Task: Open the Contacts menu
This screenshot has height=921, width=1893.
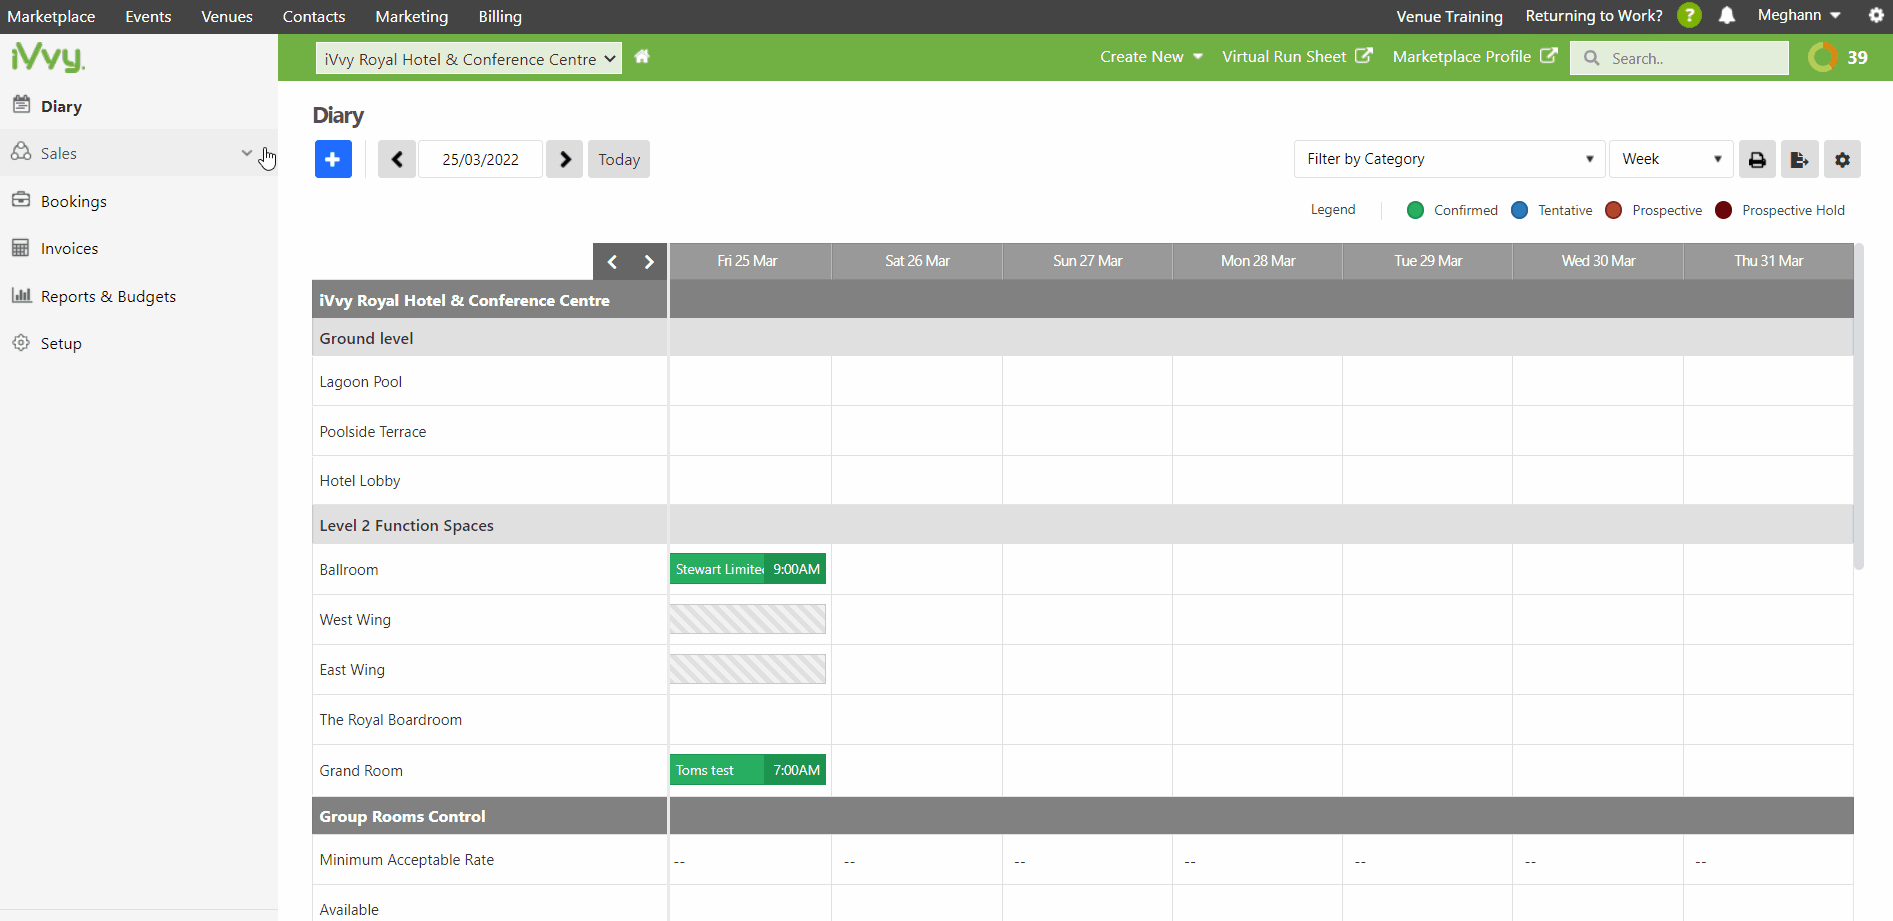Action: [314, 16]
